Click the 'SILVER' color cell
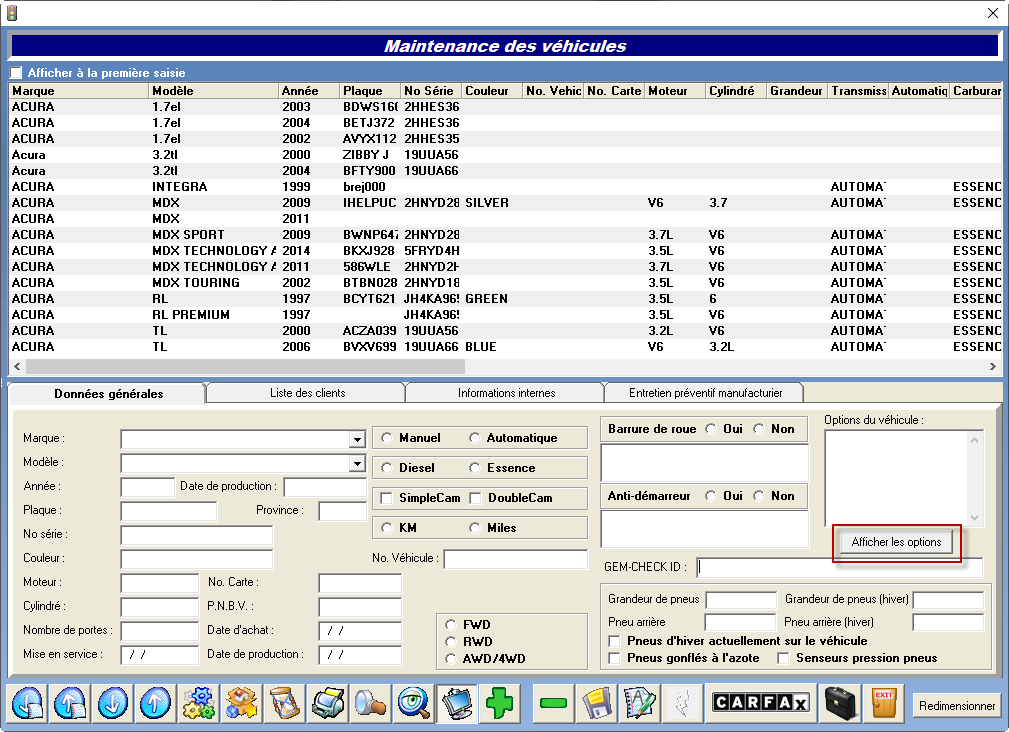Viewport: 1009px width, 732px height. click(487, 203)
